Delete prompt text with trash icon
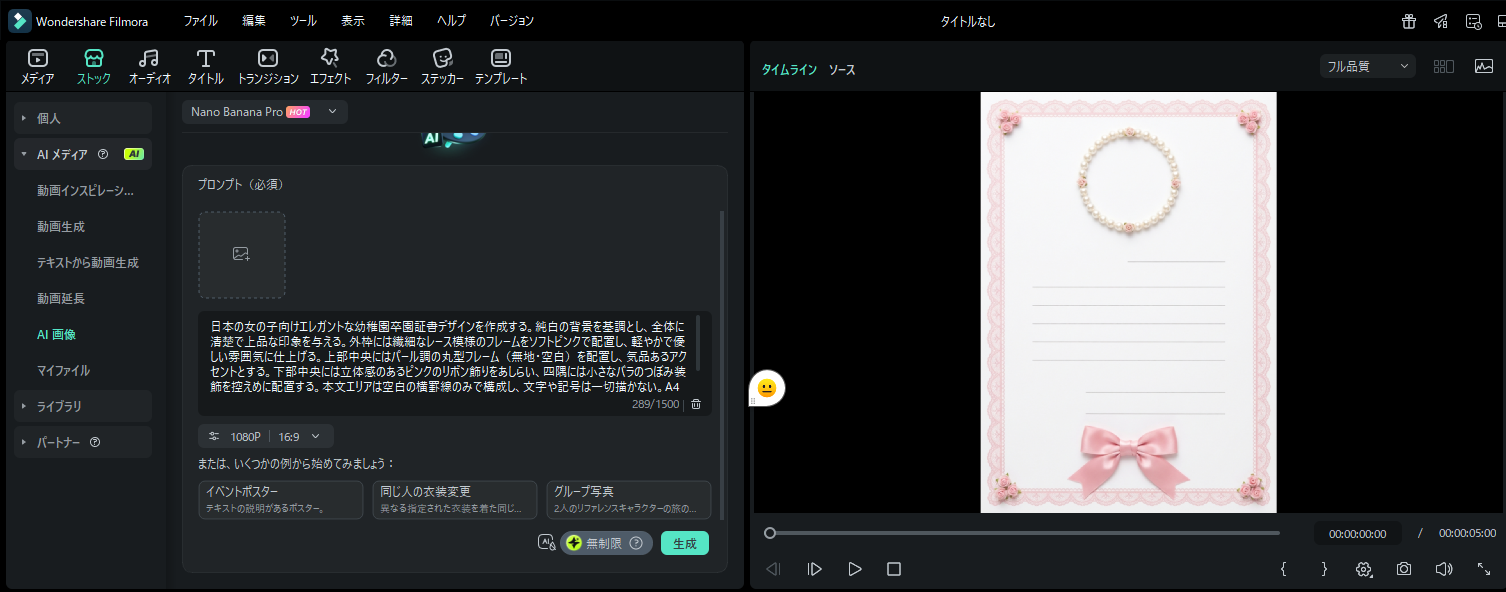Viewport: 1506px width, 592px height. pos(696,404)
